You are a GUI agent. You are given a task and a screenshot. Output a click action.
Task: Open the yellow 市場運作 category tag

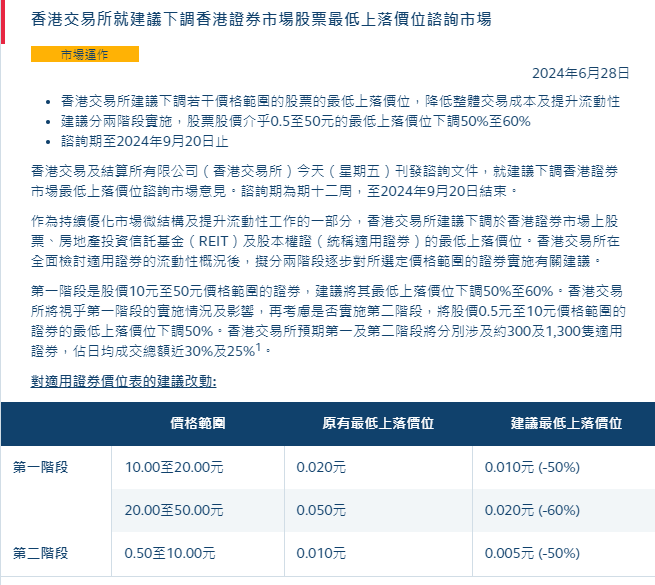(85, 54)
